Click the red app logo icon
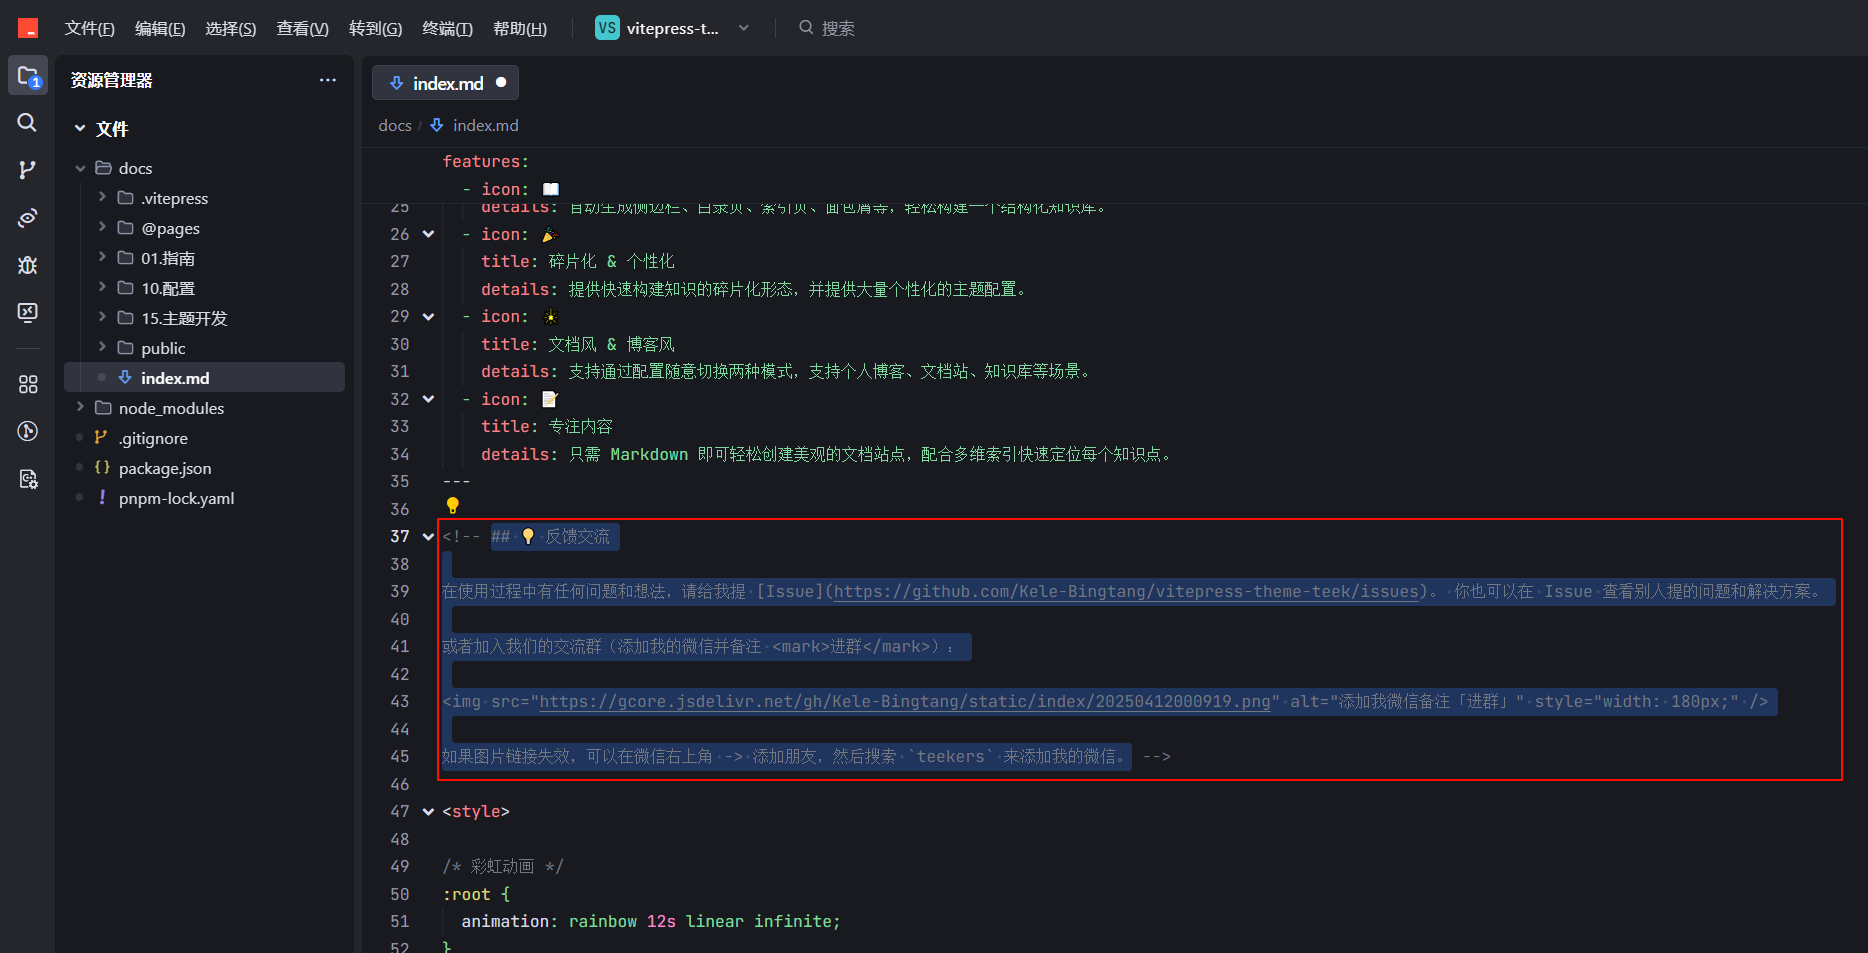 tap(28, 28)
